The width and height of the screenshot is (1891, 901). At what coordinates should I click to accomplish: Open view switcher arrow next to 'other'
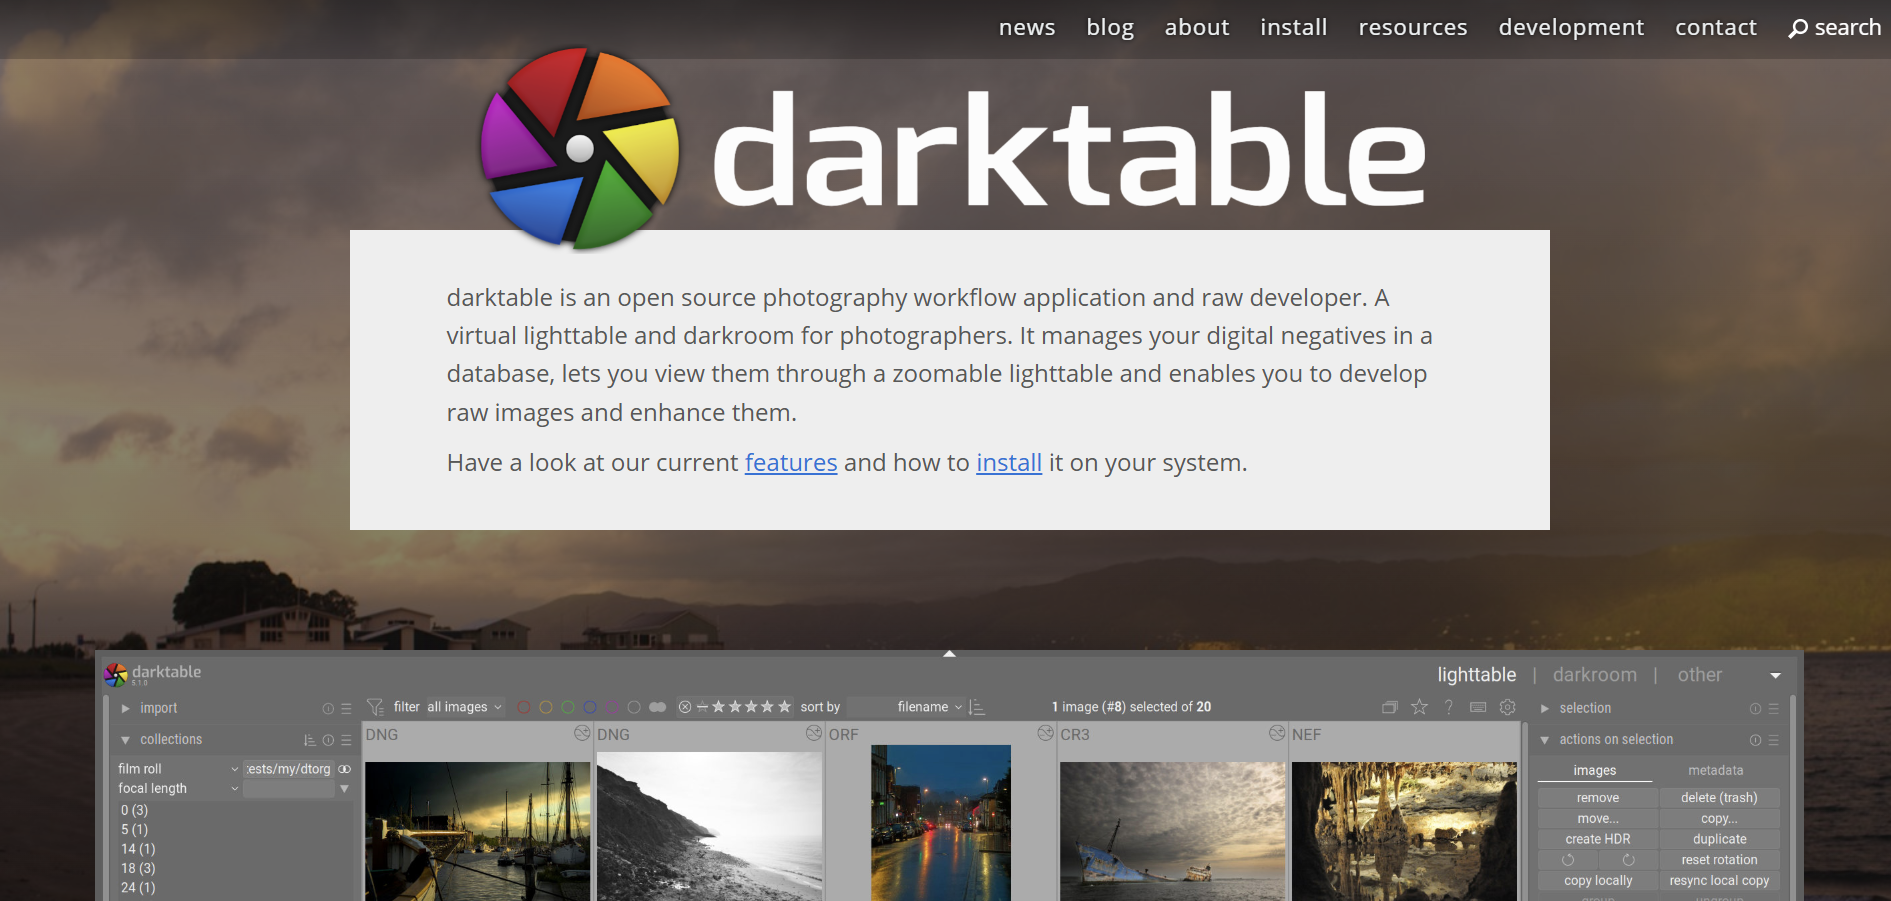point(1776,676)
